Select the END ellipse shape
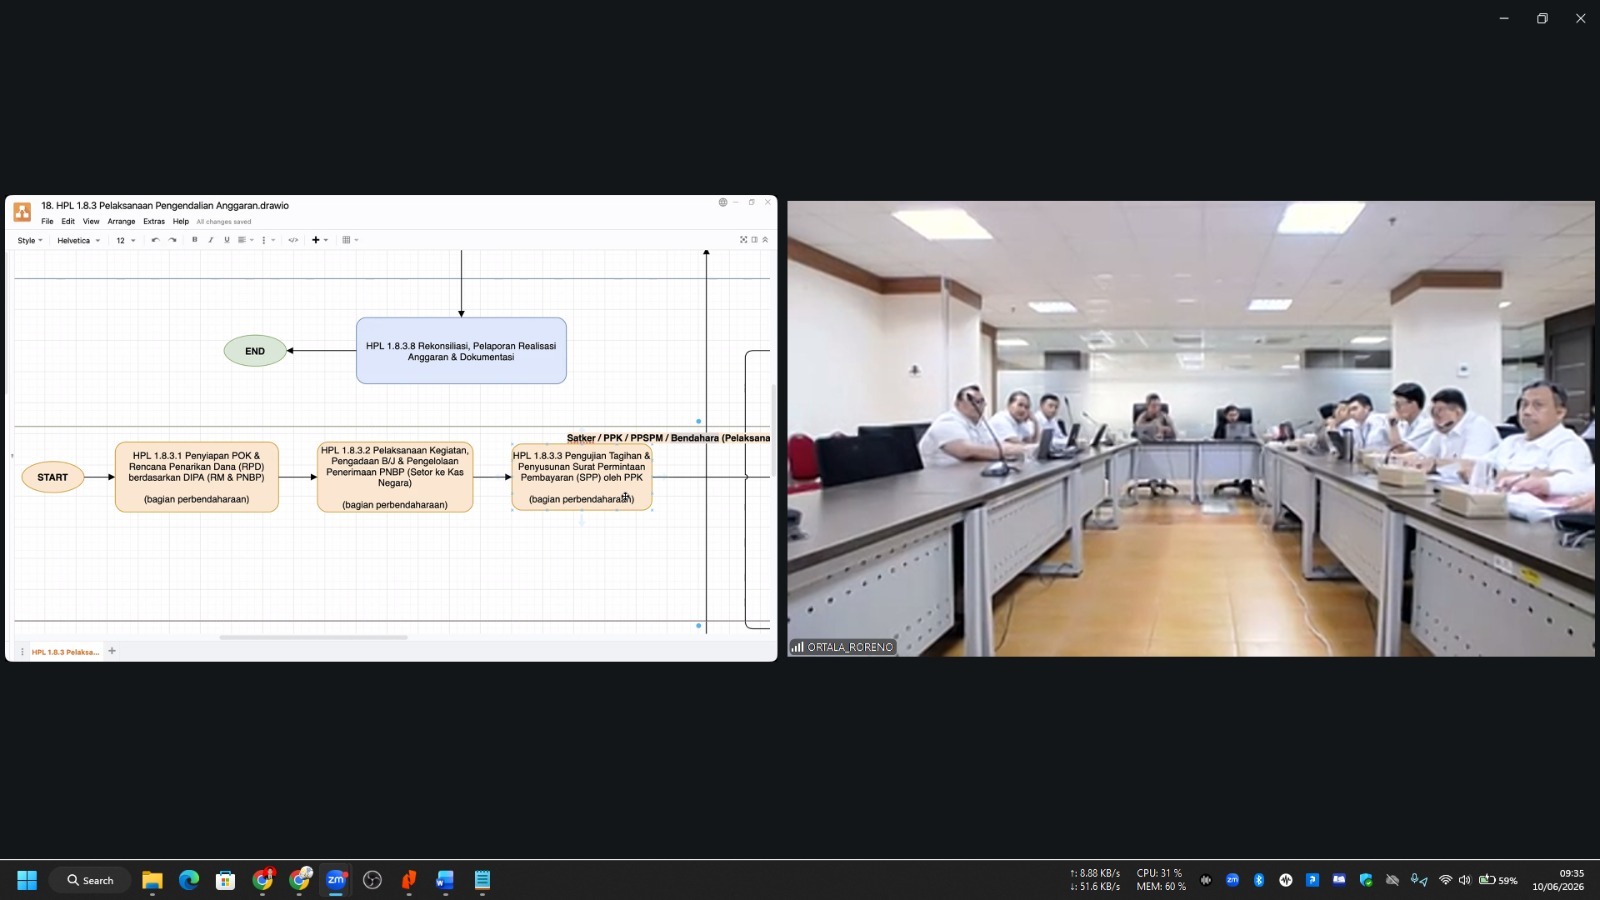 click(x=255, y=351)
